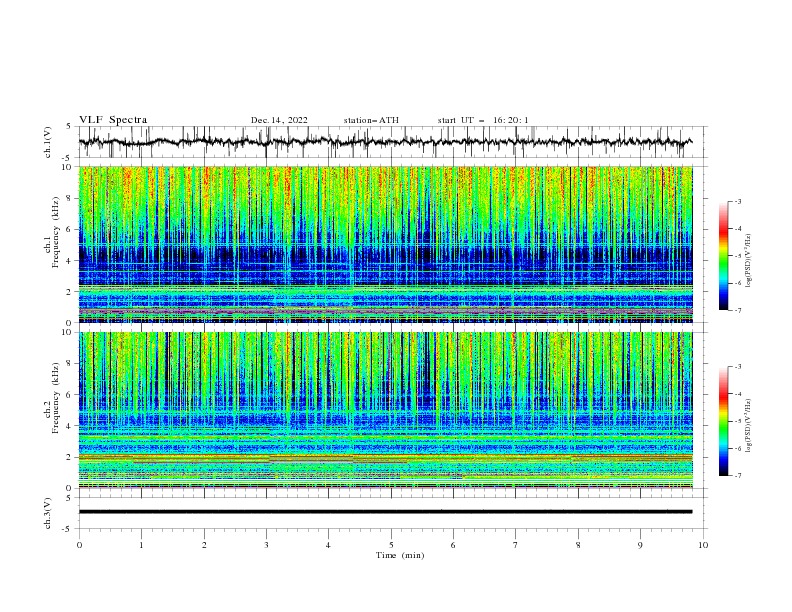Viewport: 792px width, 612px height.
Task: Click the "Time (min)" axis title
Action: 400,555
